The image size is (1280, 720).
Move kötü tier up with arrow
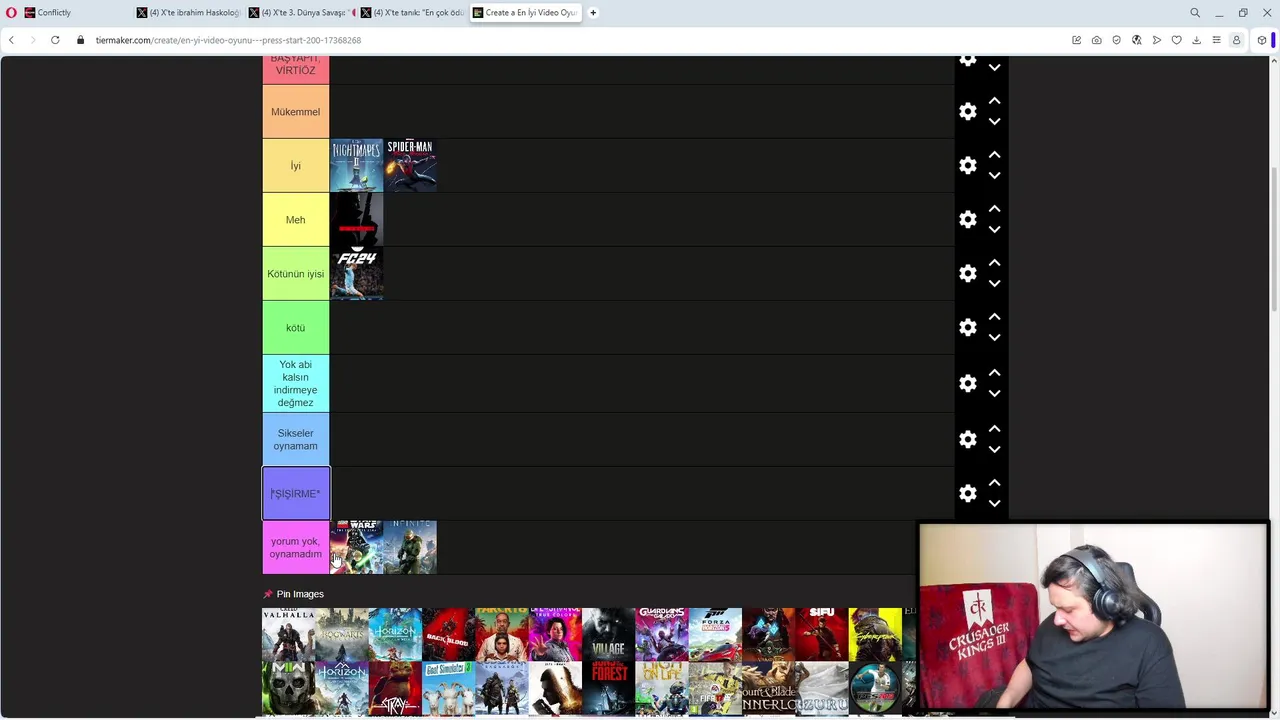click(x=994, y=317)
